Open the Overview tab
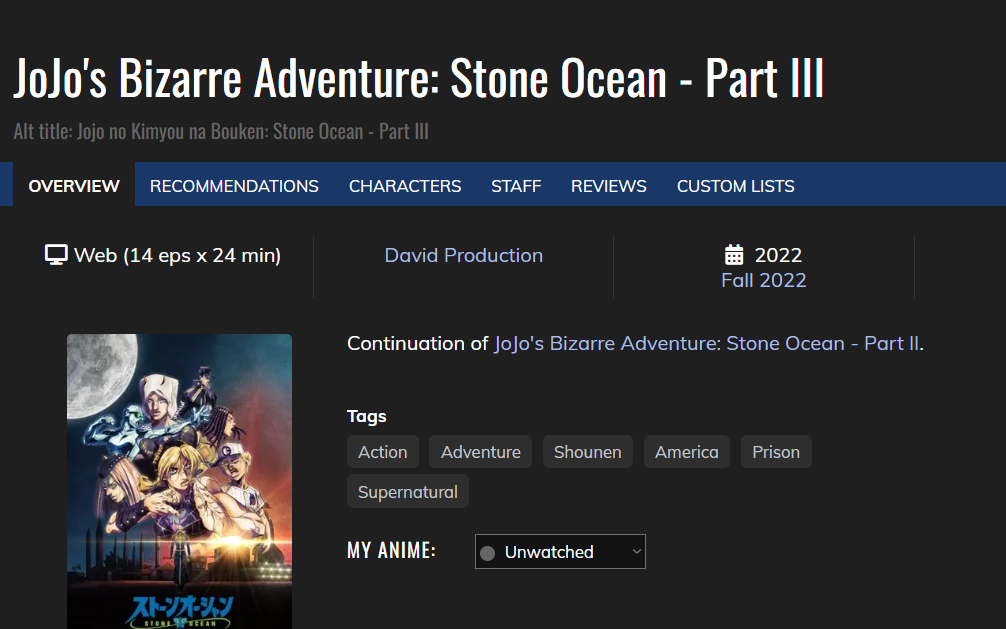This screenshot has height=629, width=1006. [x=74, y=185]
